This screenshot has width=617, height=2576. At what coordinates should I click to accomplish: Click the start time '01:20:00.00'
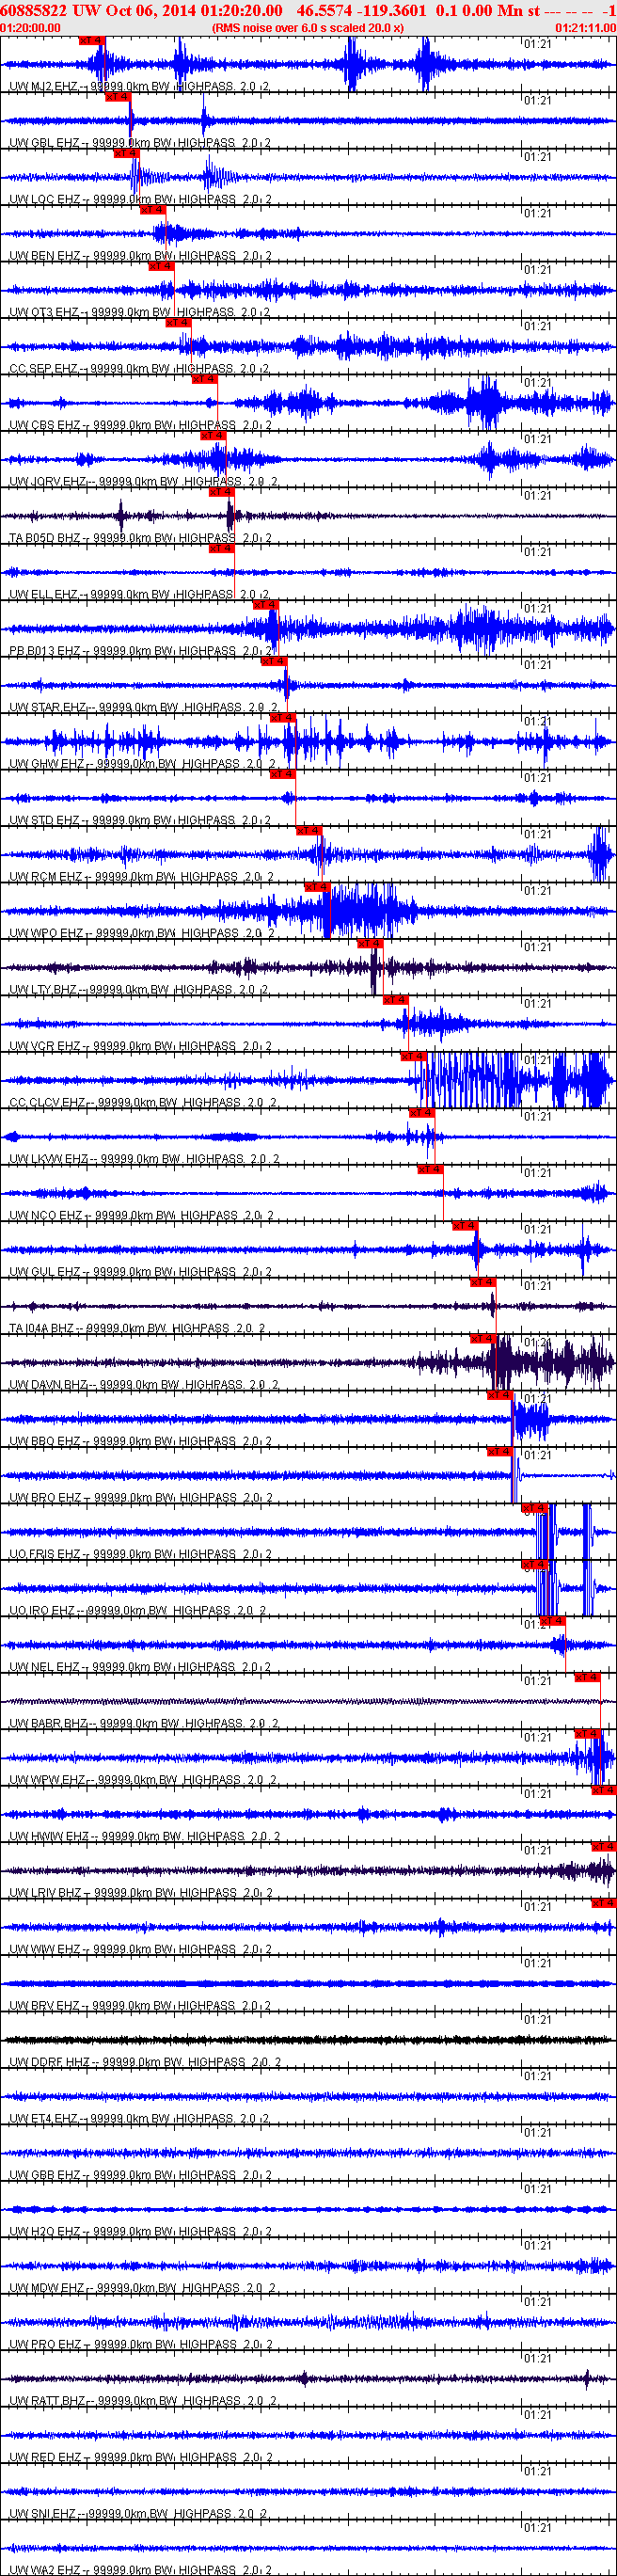30,28
